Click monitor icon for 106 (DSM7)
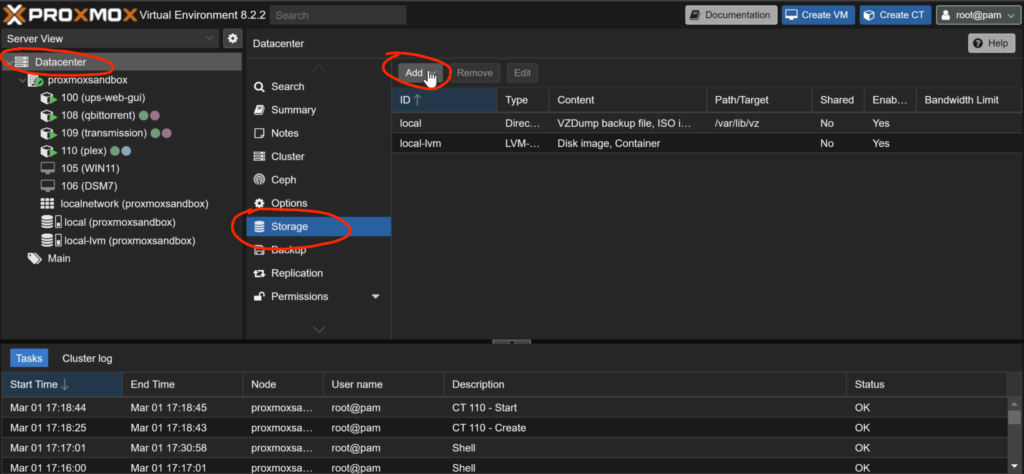The width and height of the screenshot is (1024, 474). 48,186
